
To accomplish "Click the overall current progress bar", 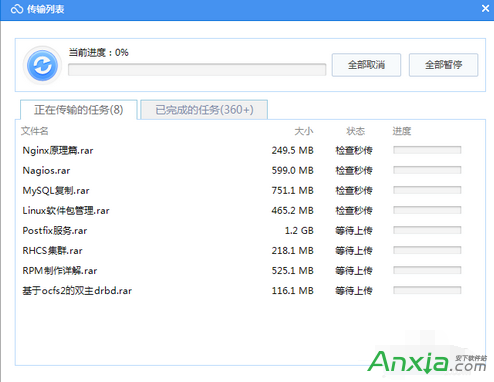I will tap(197, 70).
